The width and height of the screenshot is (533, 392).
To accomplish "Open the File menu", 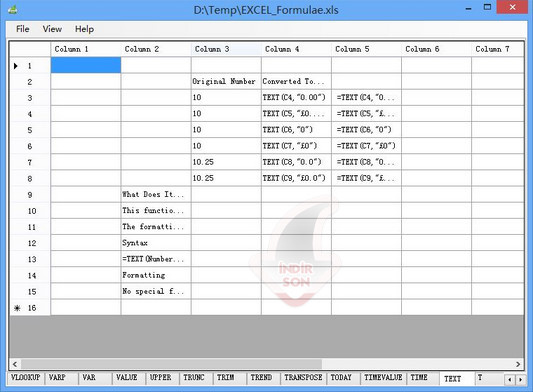I will click(23, 29).
